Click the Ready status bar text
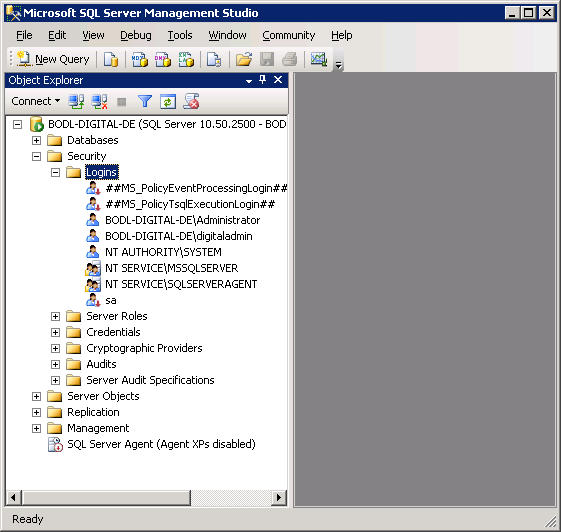The image size is (561, 532). pyautogui.click(x=28, y=519)
